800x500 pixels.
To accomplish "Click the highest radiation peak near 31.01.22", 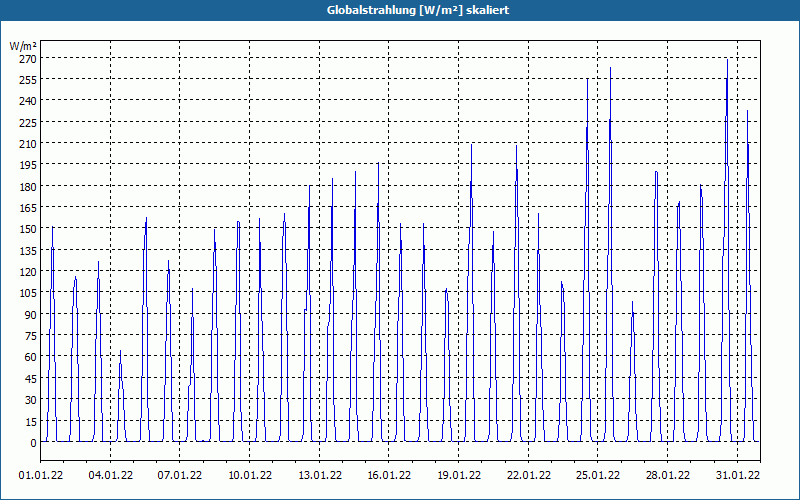I will (x=727, y=60).
